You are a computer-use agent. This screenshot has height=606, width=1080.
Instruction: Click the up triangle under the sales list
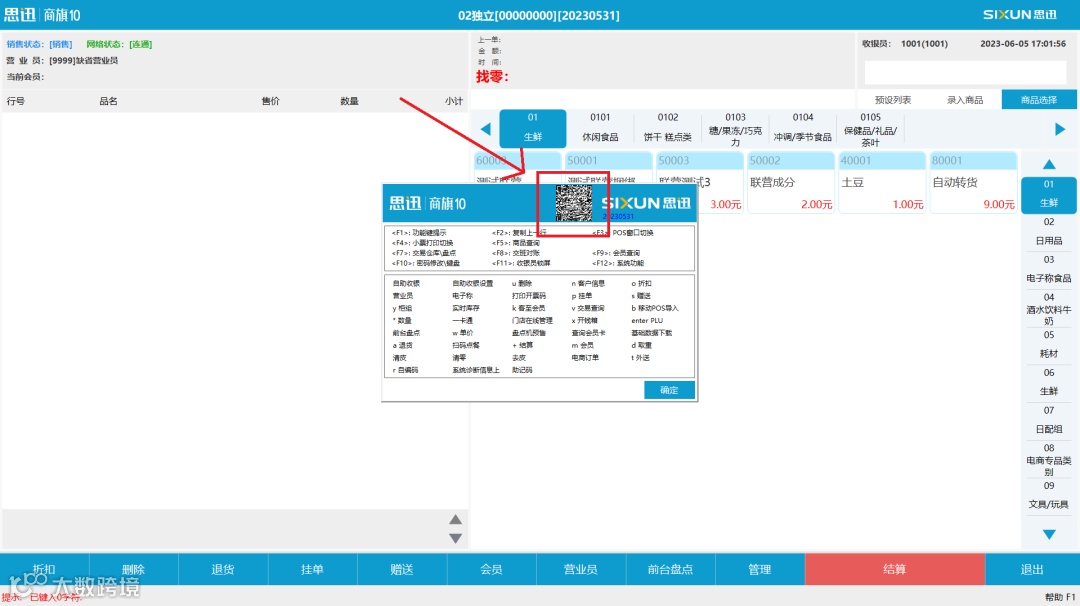point(455,519)
